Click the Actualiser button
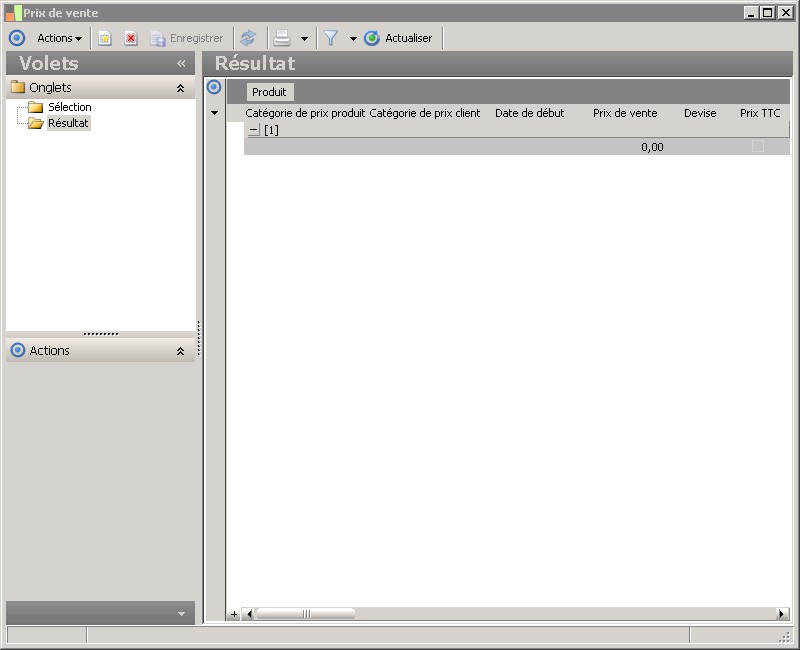800x650 pixels. [398, 38]
